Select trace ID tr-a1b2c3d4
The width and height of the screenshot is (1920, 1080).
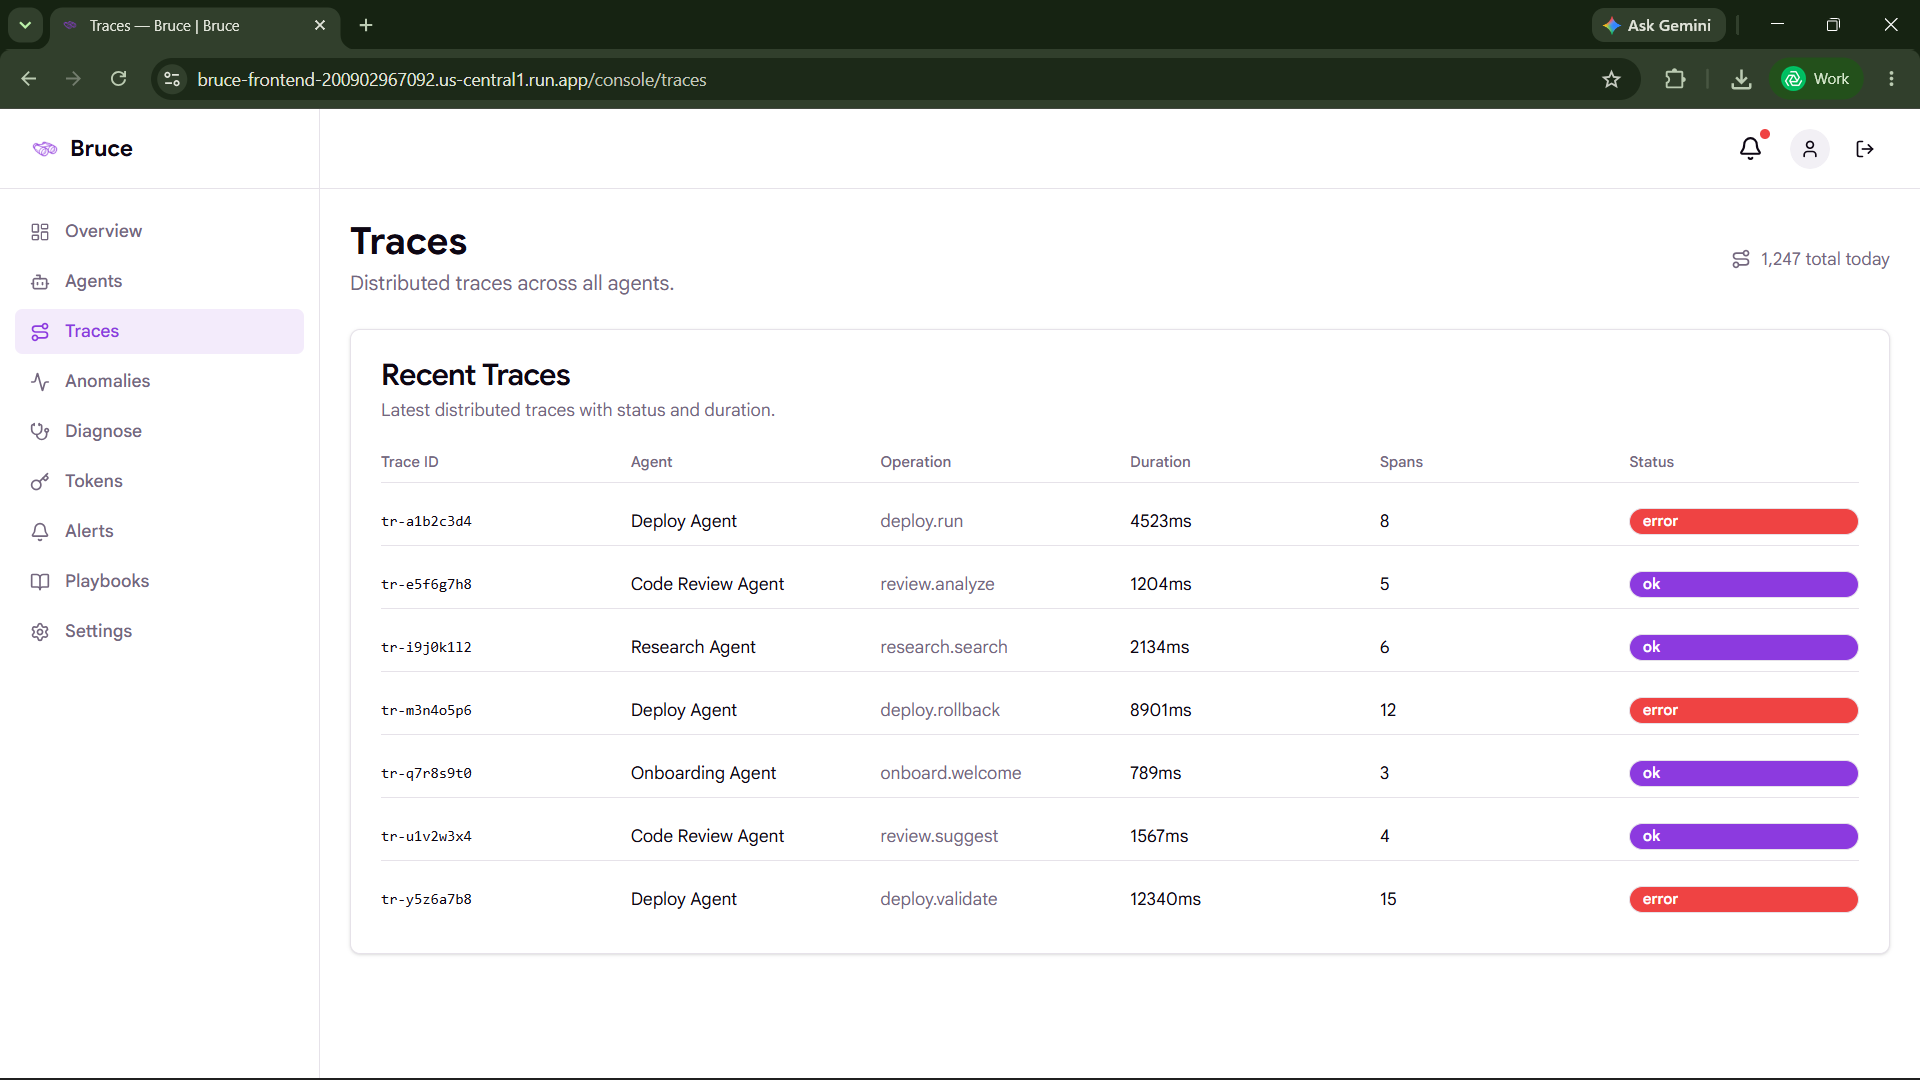click(x=426, y=521)
